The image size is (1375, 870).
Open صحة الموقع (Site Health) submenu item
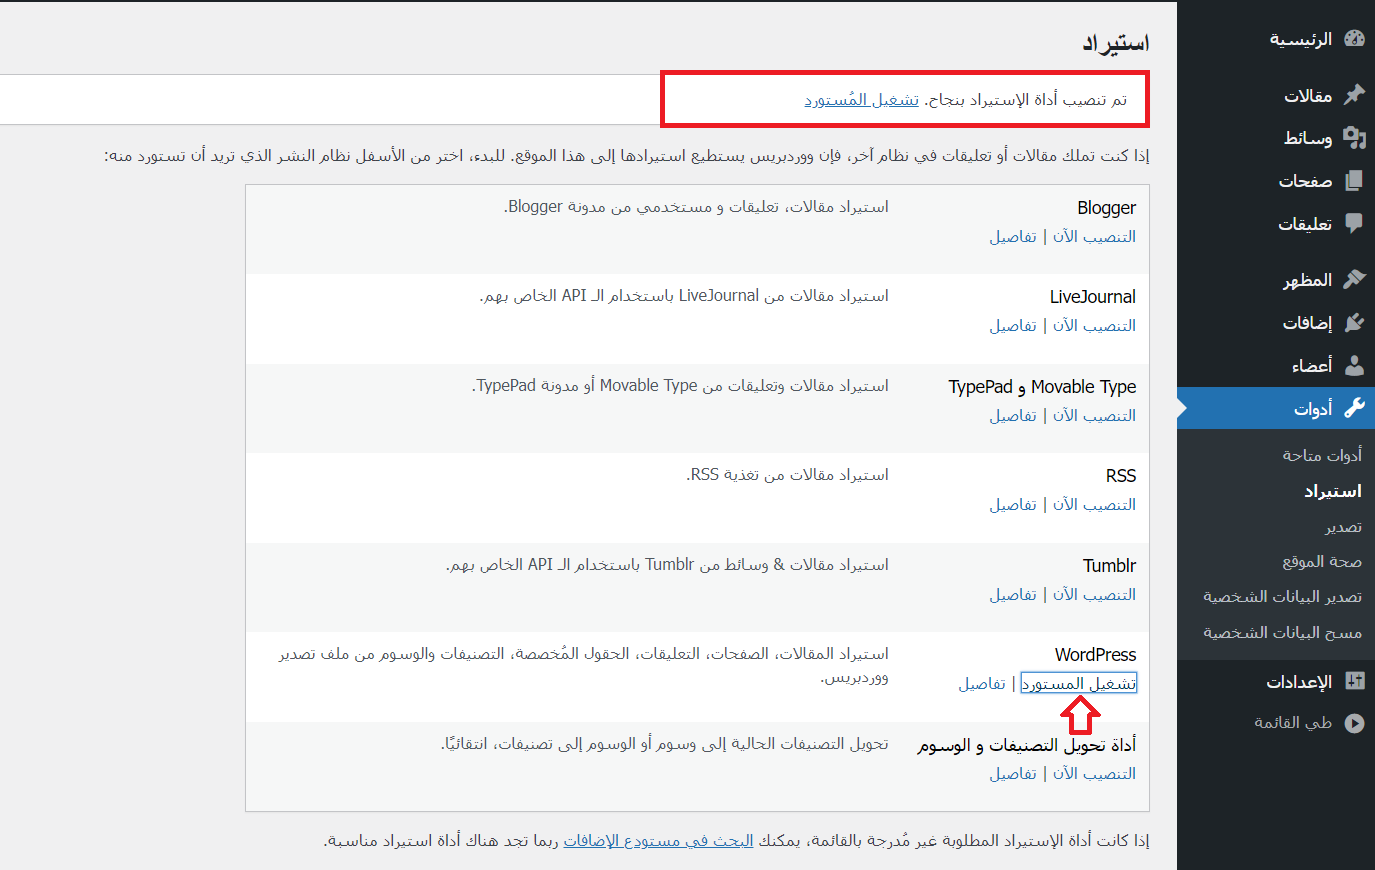tap(1321, 562)
